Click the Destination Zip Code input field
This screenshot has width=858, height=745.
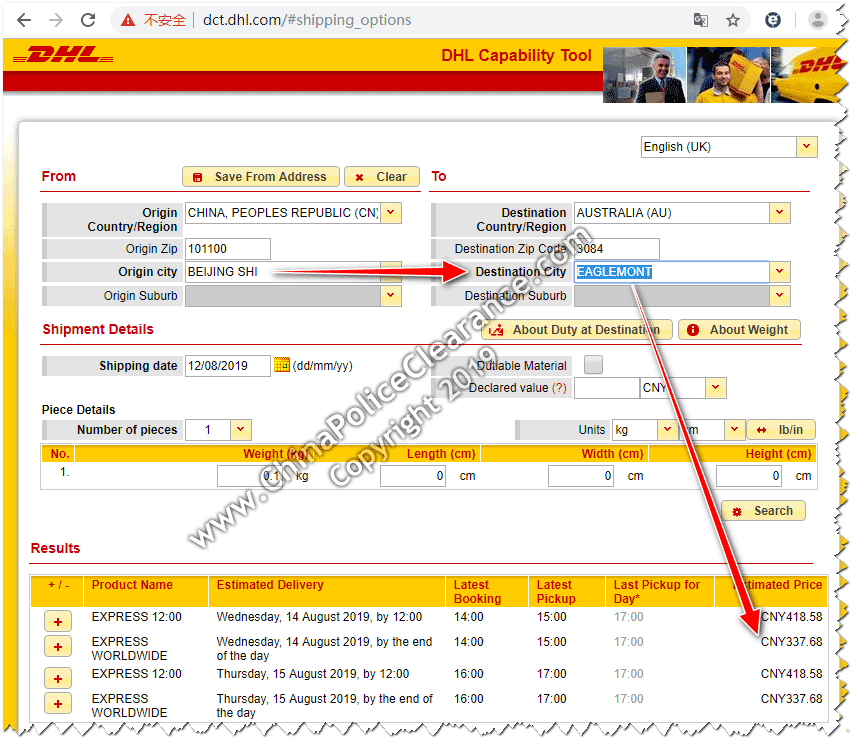point(617,249)
